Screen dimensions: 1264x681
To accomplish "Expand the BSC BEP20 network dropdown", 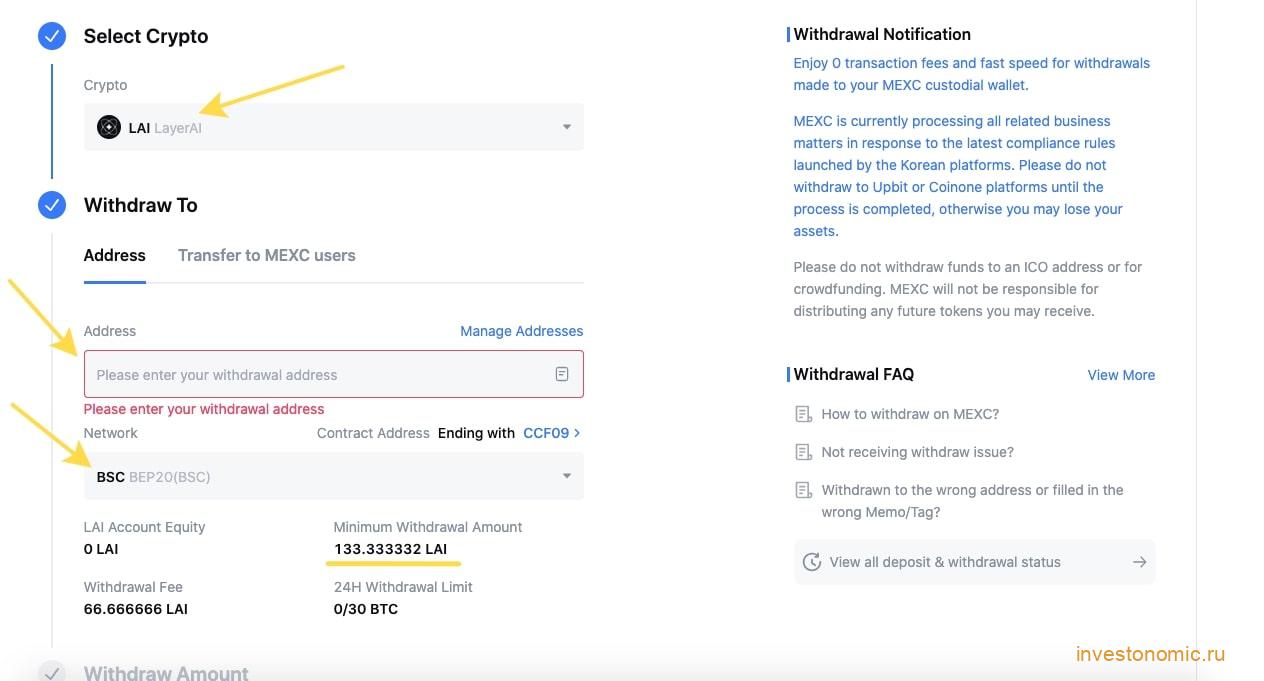I will tap(334, 477).
